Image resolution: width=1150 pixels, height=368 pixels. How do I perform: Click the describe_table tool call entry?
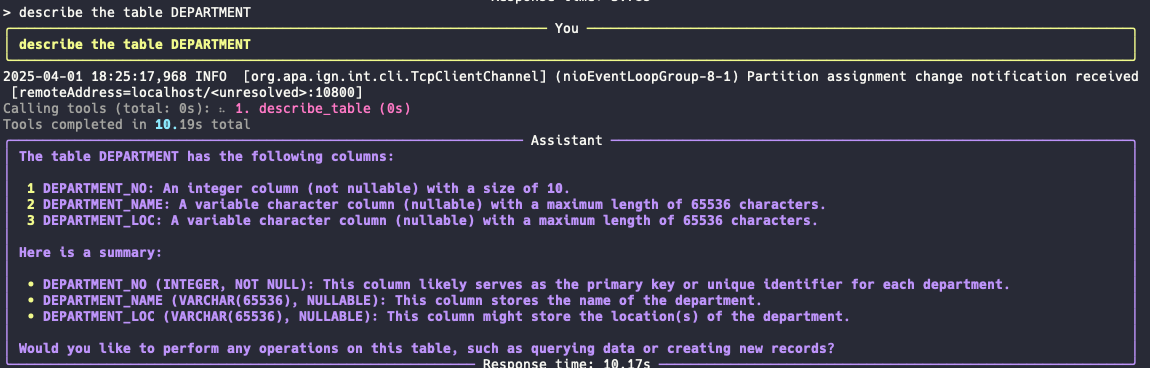pos(323,108)
